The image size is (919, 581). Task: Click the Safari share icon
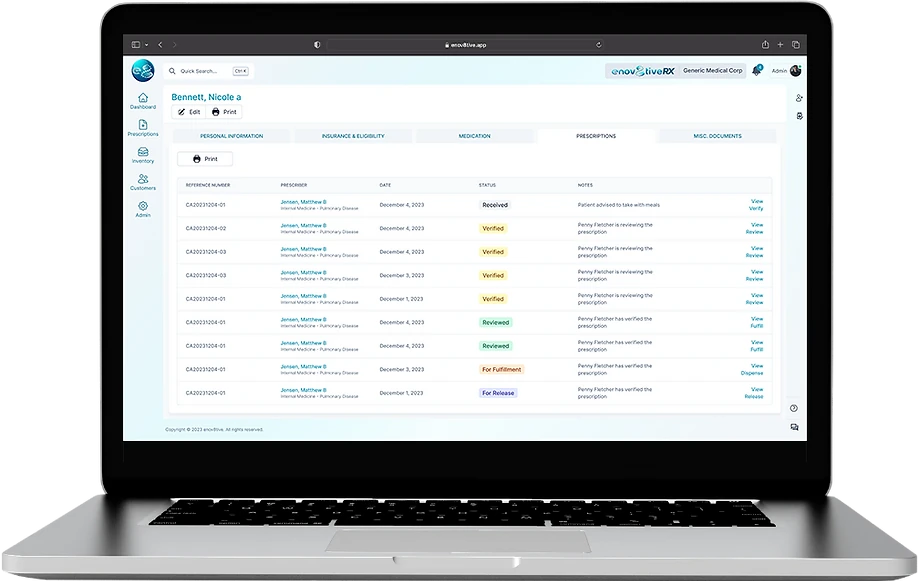pyautogui.click(x=765, y=45)
